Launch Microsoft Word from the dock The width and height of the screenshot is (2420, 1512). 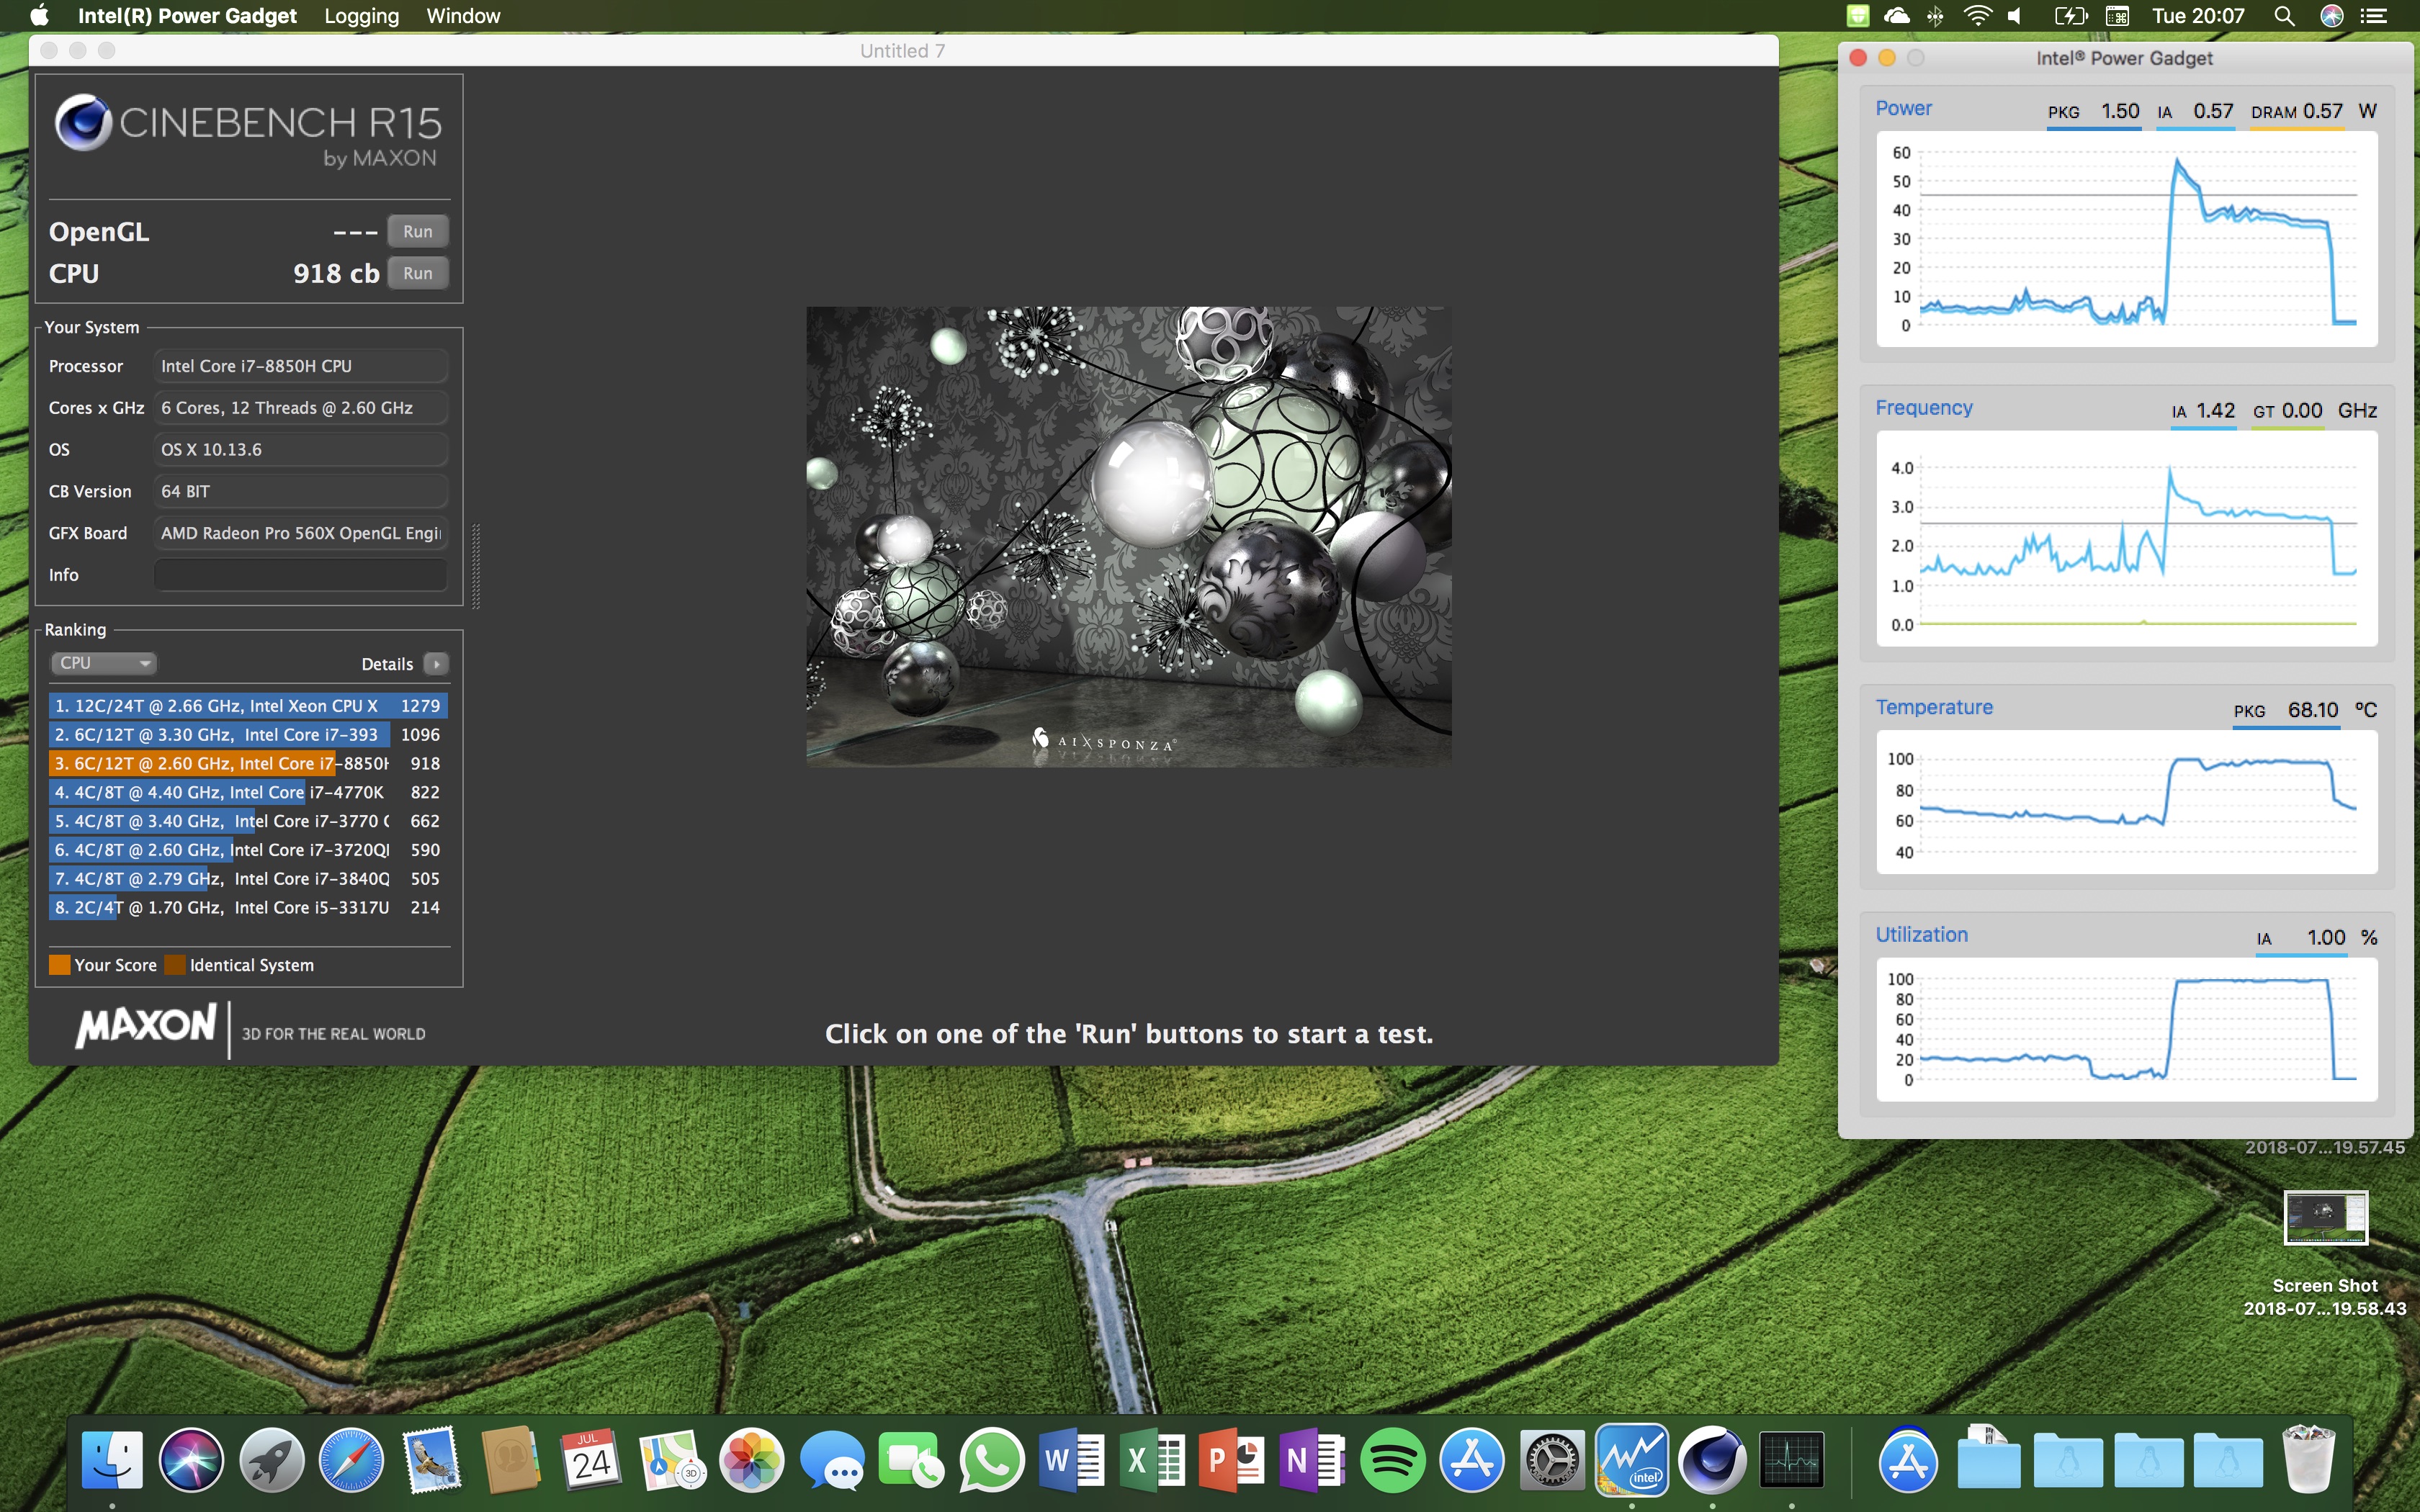click(1071, 1460)
